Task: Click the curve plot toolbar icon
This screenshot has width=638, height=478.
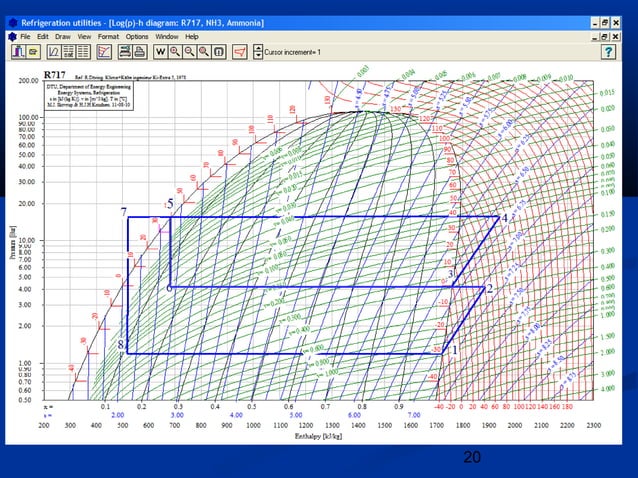Action: (x=53, y=51)
